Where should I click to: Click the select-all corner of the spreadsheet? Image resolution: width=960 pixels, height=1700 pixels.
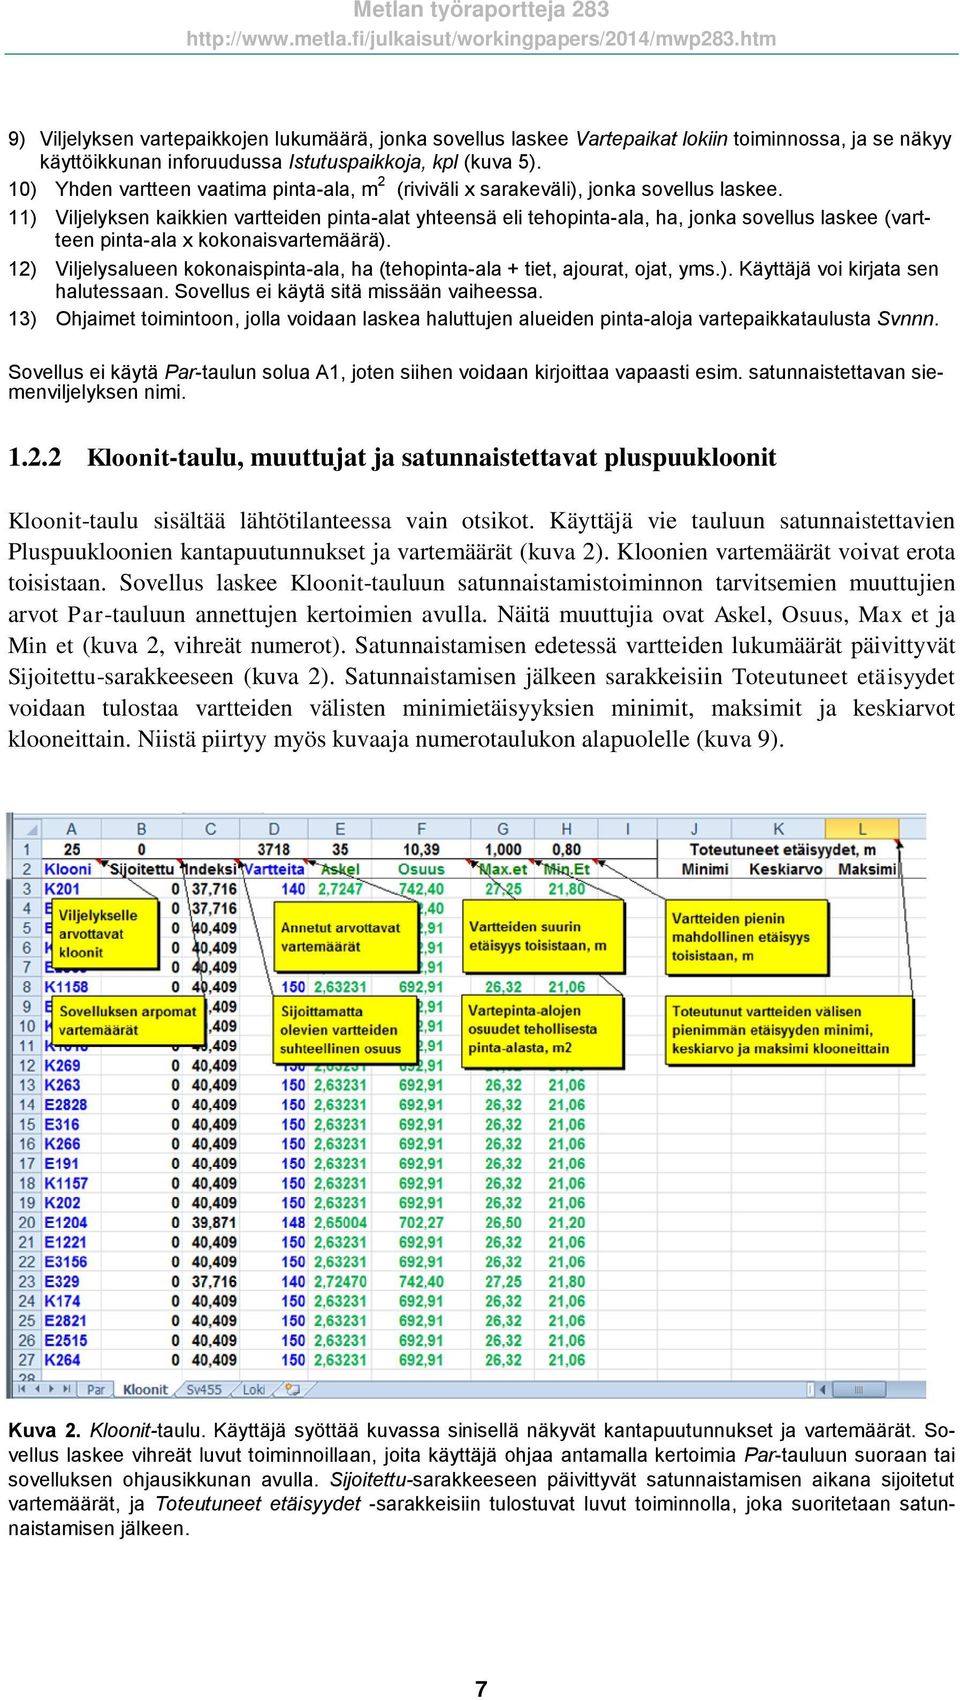(x=26, y=829)
